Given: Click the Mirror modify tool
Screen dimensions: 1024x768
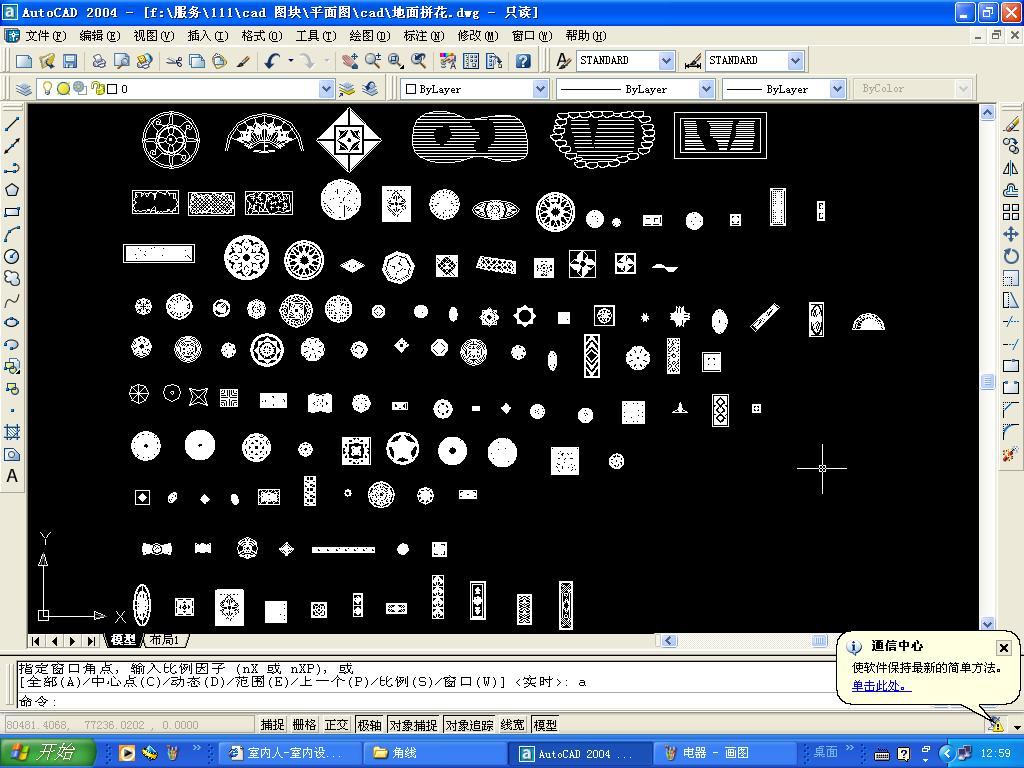Looking at the screenshot, I should point(1010,168).
